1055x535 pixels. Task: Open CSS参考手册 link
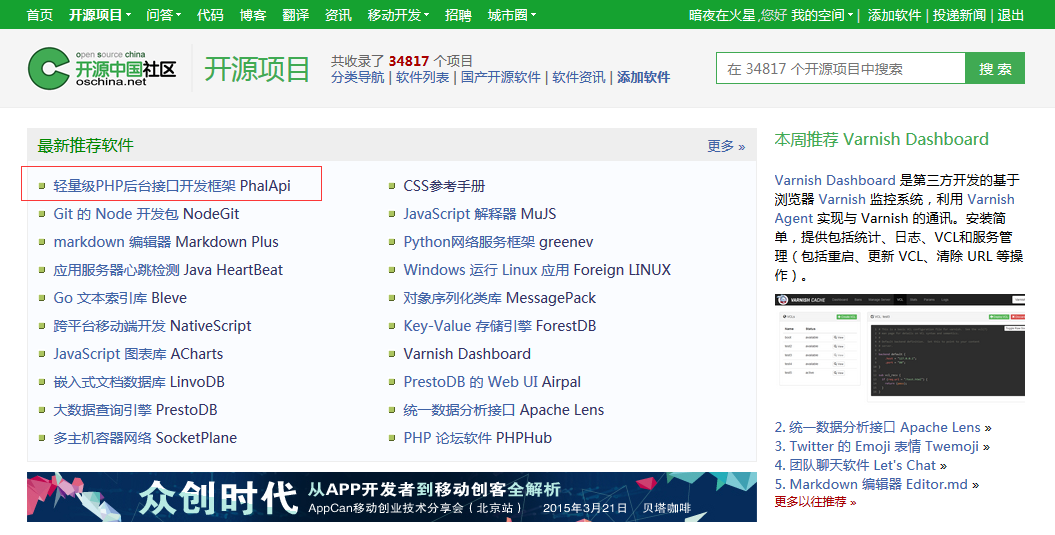[444, 186]
